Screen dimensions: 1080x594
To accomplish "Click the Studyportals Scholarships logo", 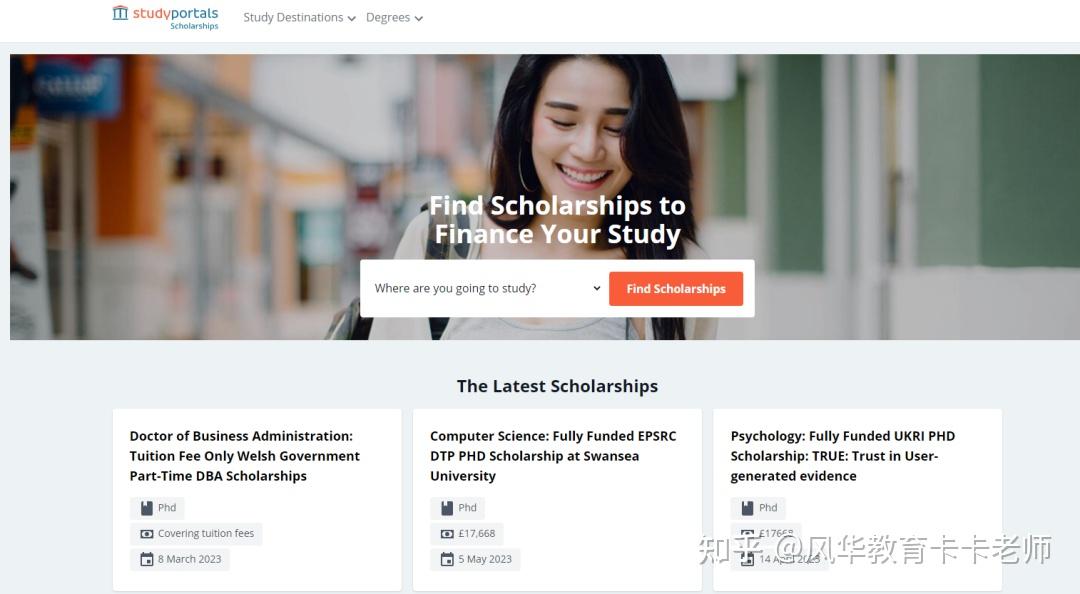I will 165,17.
